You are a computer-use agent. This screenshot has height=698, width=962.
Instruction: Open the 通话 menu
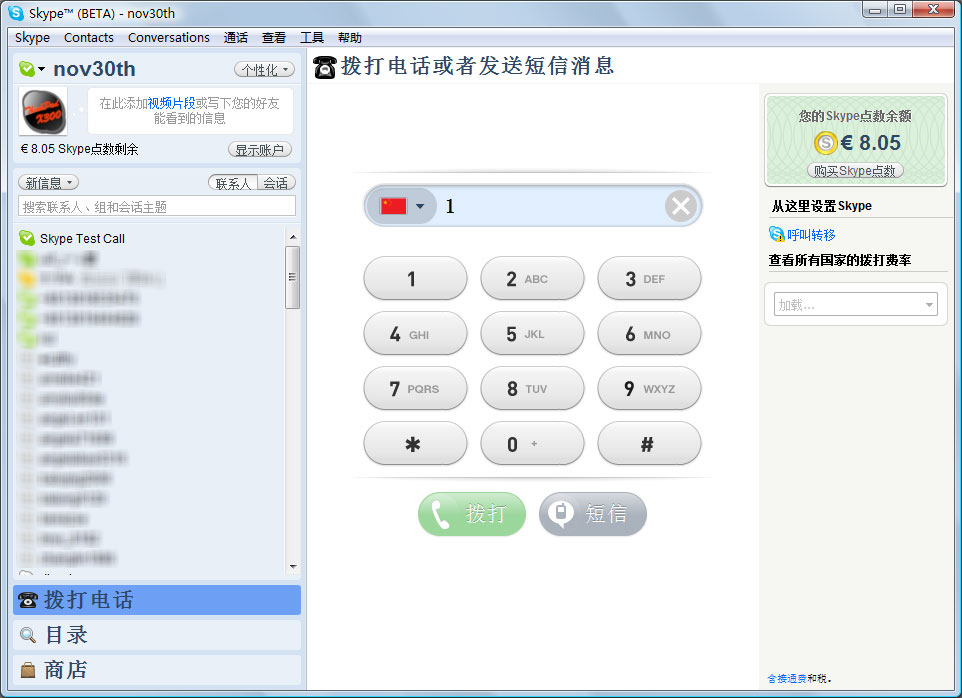click(236, 37)
